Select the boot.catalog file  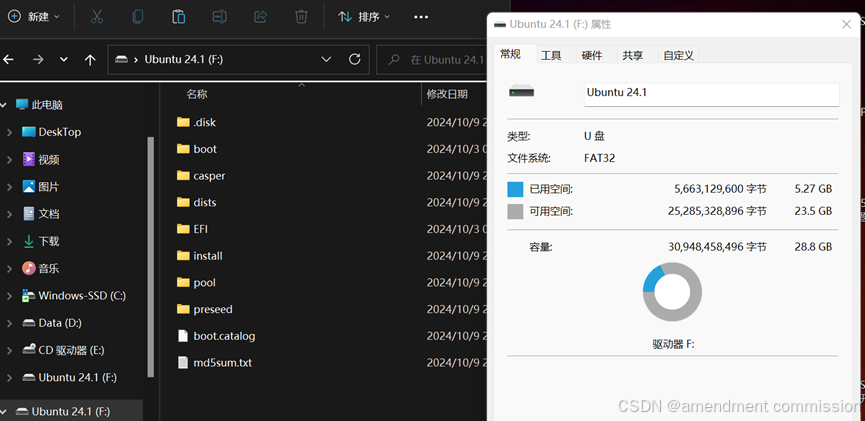click(x=216, y=336)
